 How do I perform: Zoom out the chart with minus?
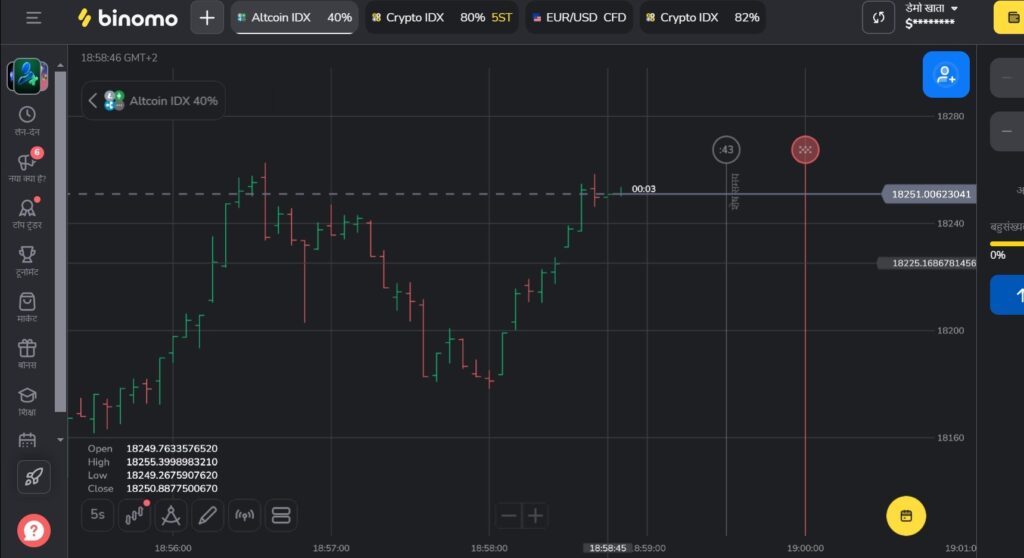tap(508, 516)
